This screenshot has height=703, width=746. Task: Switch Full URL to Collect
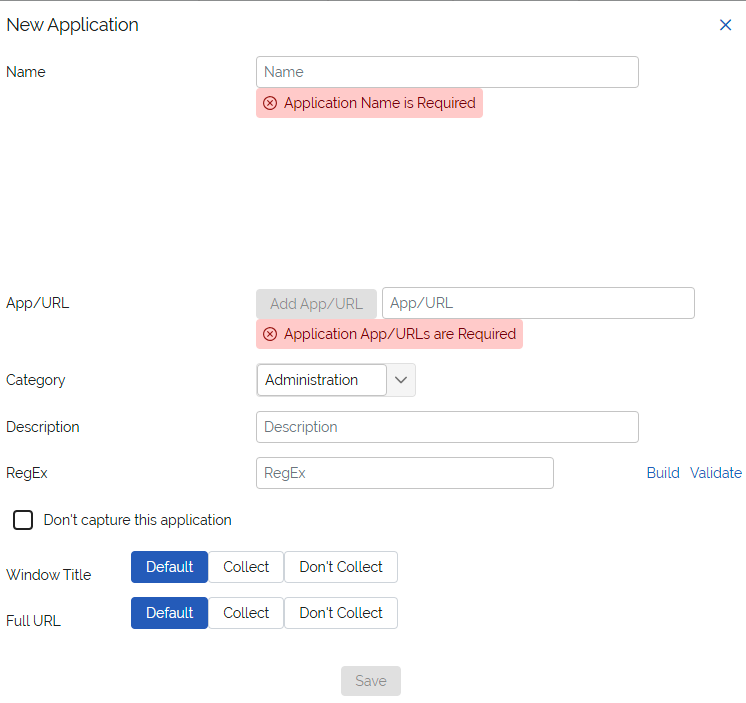[246, 613]
